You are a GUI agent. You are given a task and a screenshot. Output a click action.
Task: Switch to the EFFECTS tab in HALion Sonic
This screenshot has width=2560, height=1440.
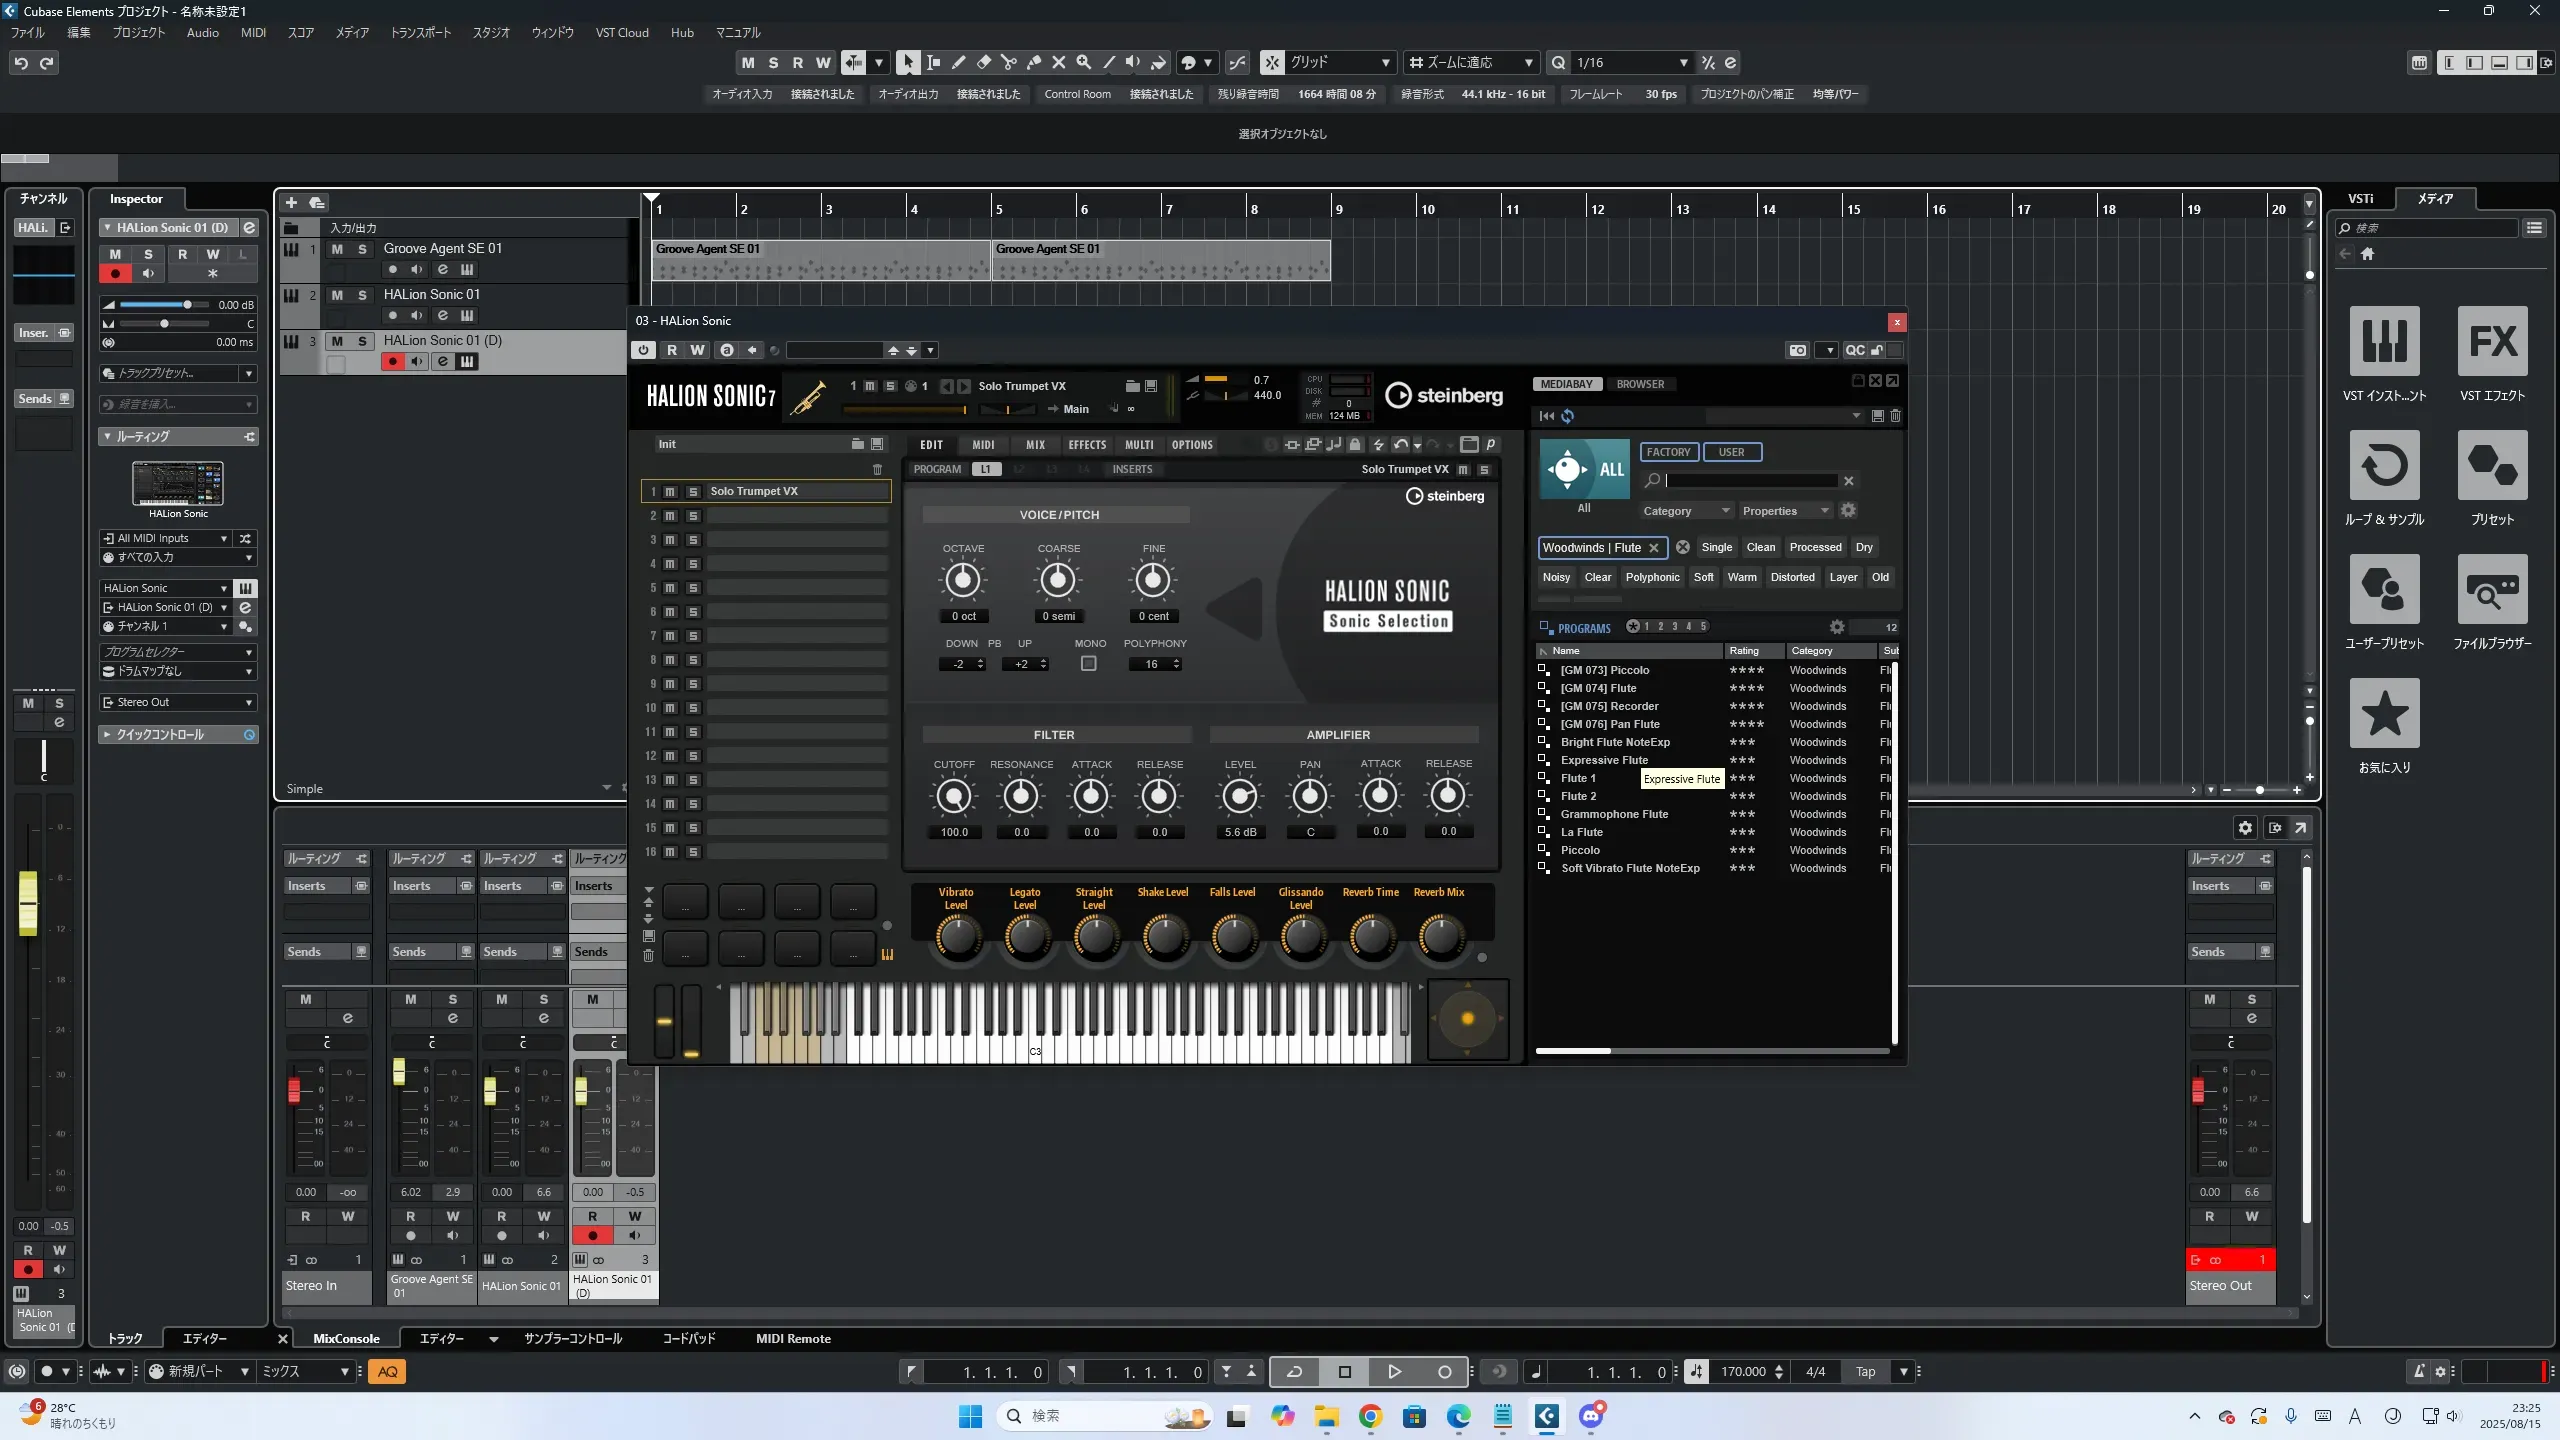[1087, 445]
